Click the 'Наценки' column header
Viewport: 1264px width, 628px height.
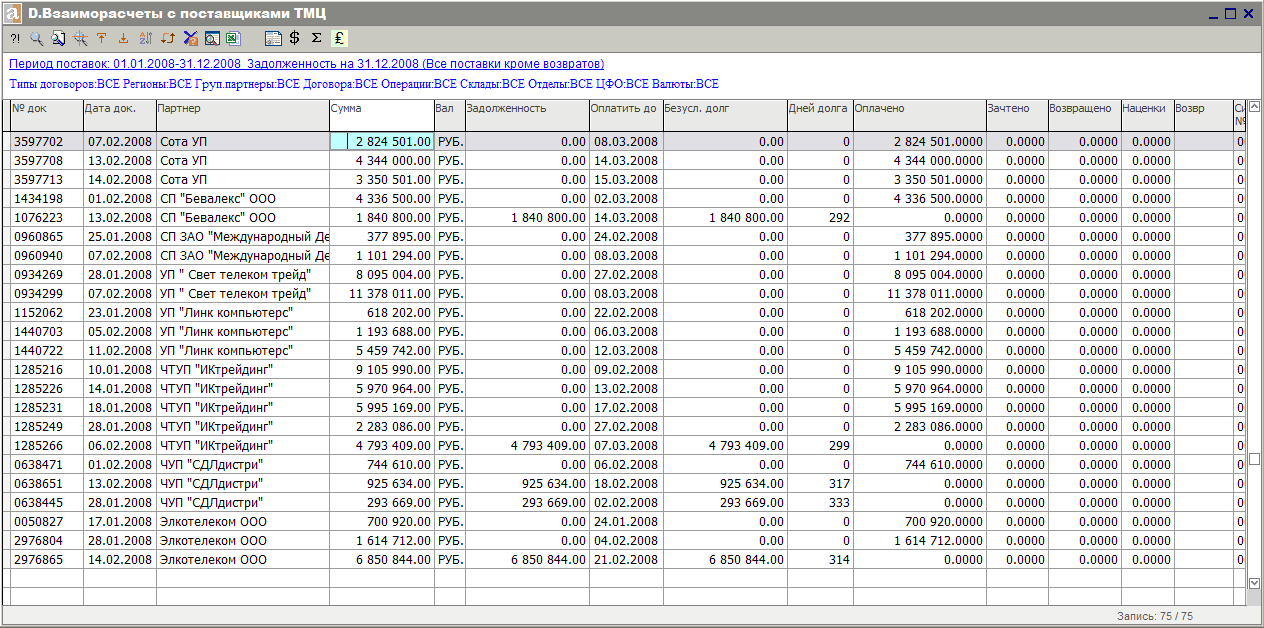tap(1147, 115)
